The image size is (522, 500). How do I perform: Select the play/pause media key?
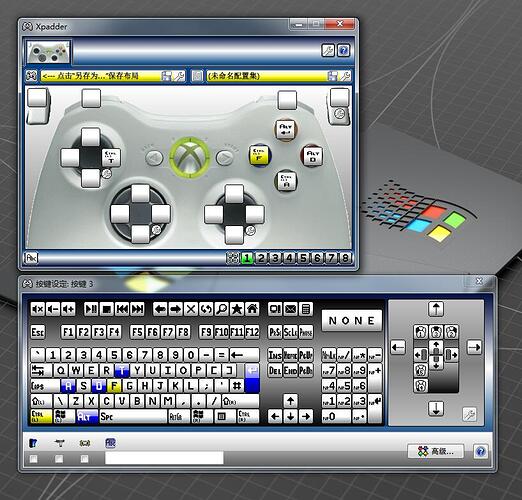(x=91, y=309)
